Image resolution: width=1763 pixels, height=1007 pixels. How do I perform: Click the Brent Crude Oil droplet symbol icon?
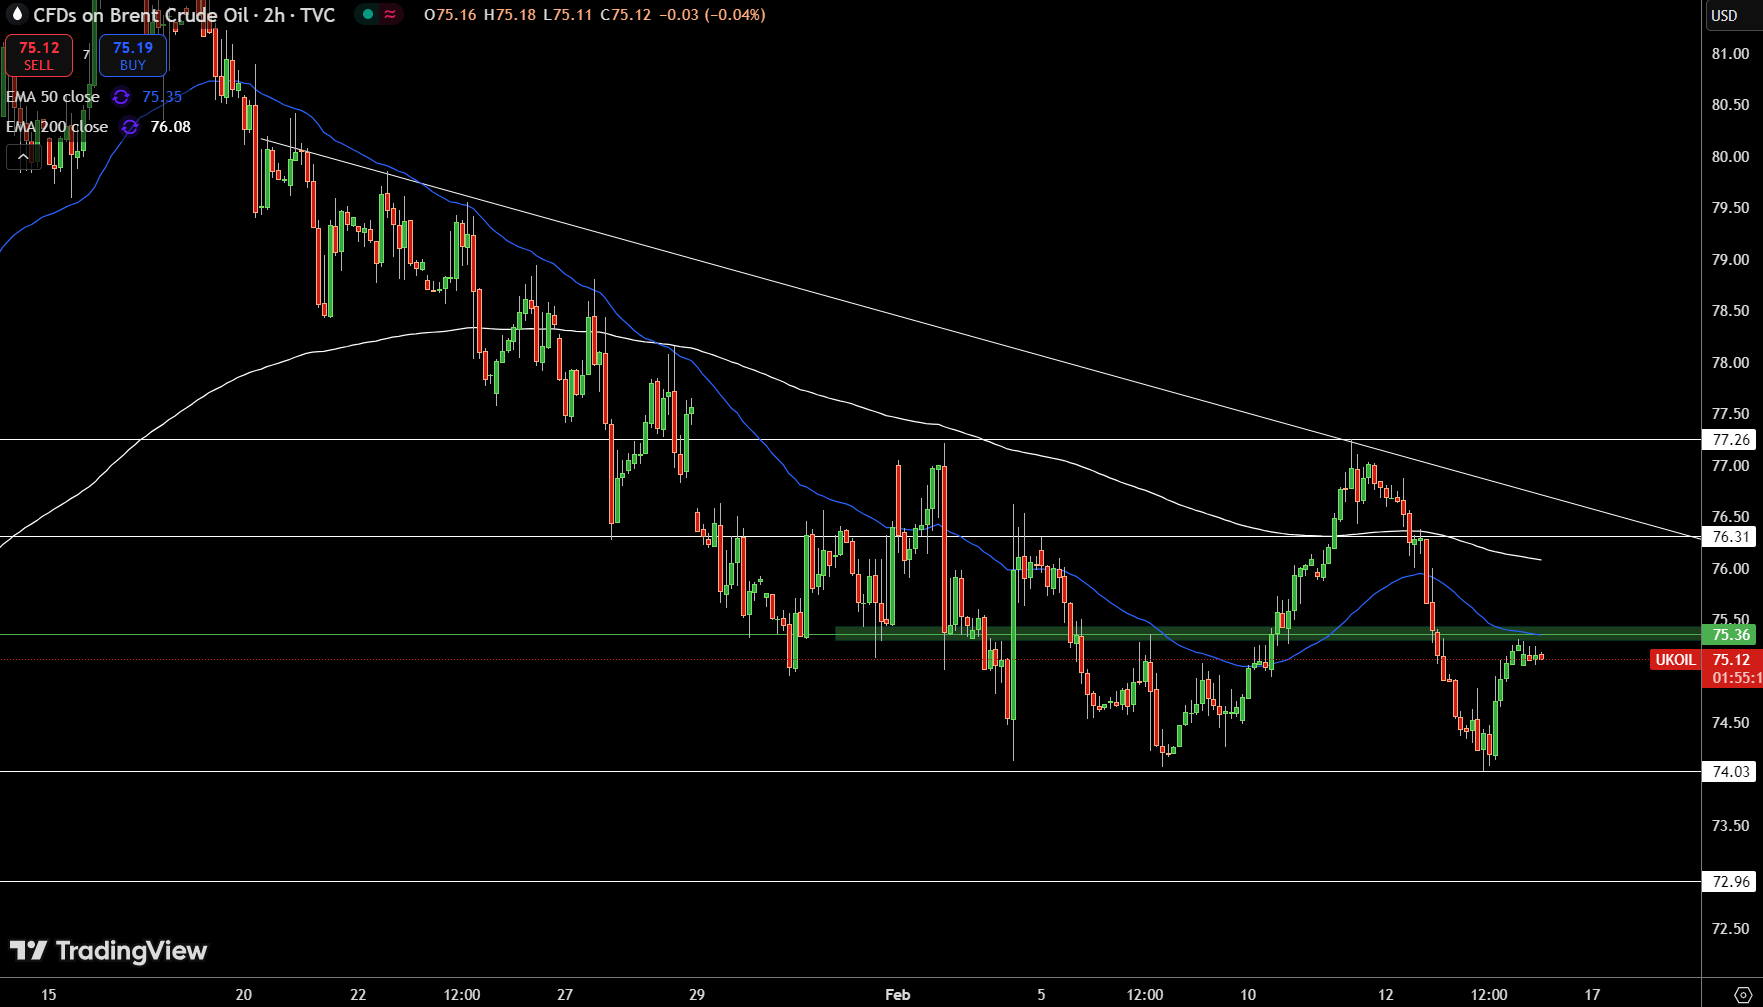(x=16, y=14)
